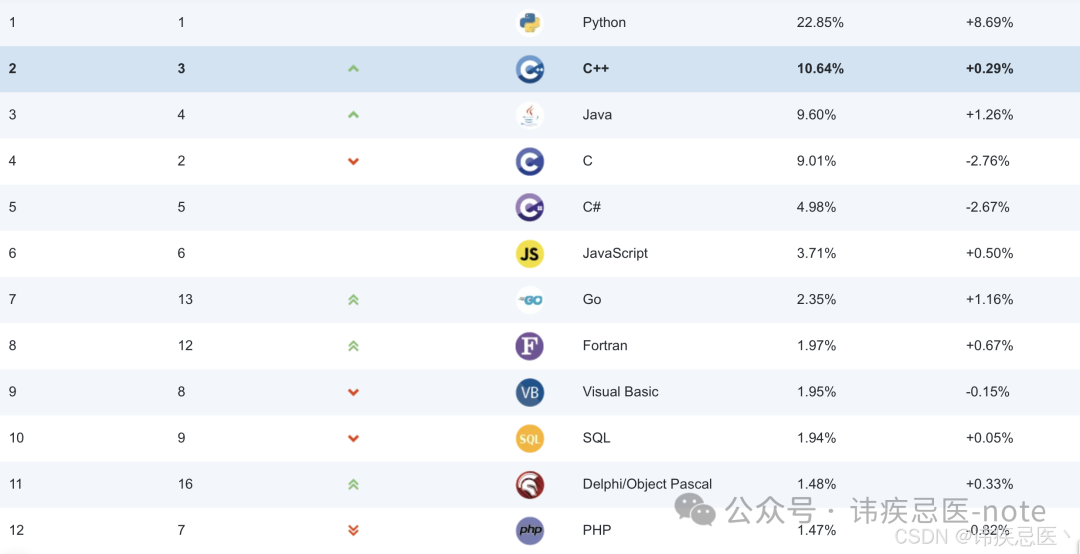The image size is (1080, 554).
Task: Click the -2.76% change value
Action: (988, 161)
